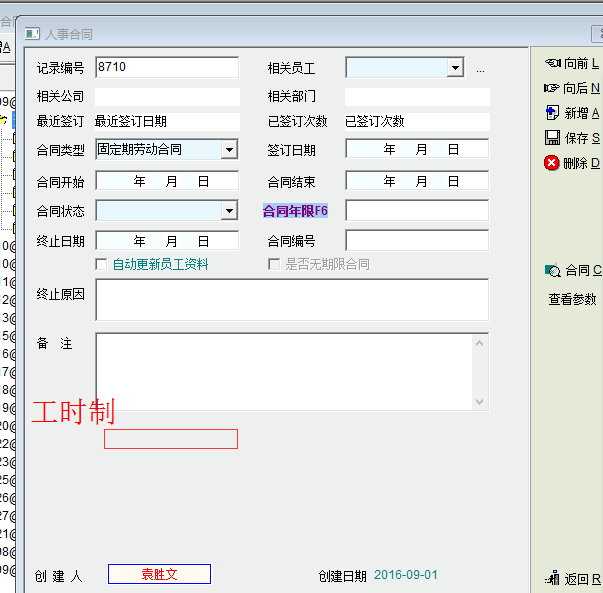Click the red 删除 (delete) icon
This screenshot has height=593, width=603.
point(552,163)
